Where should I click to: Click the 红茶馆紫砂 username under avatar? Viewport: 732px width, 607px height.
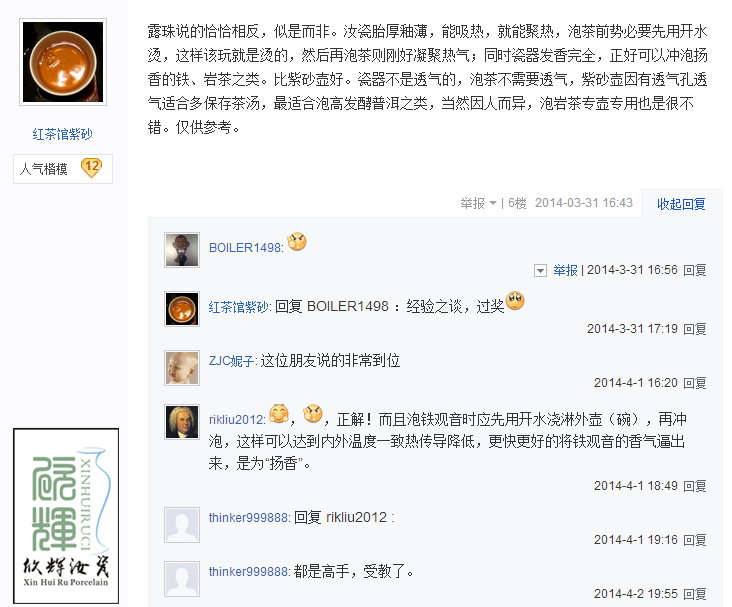click(63, 134)
